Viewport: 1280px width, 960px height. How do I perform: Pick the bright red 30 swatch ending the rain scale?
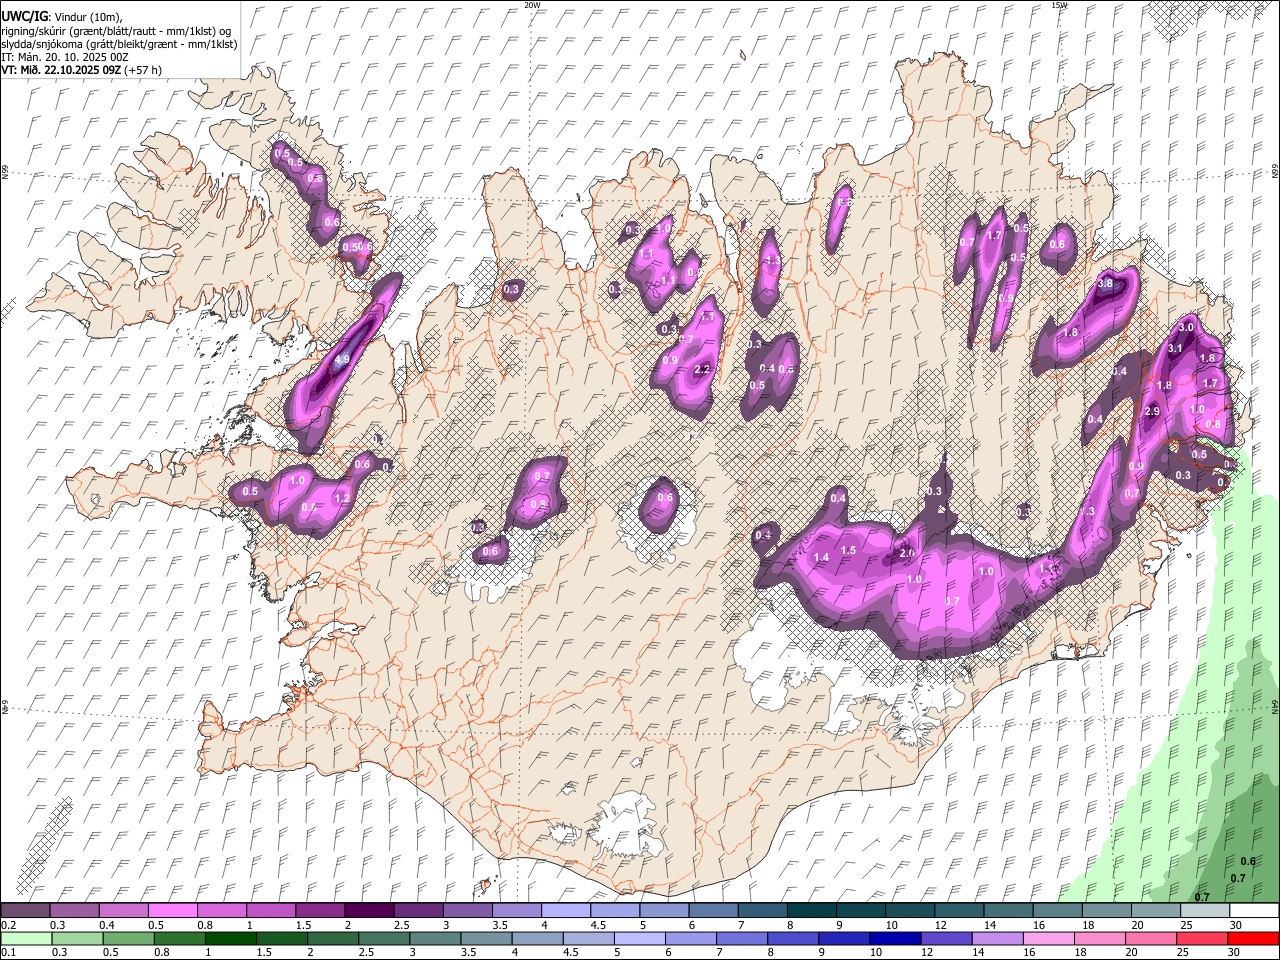tap(1253, 938)
